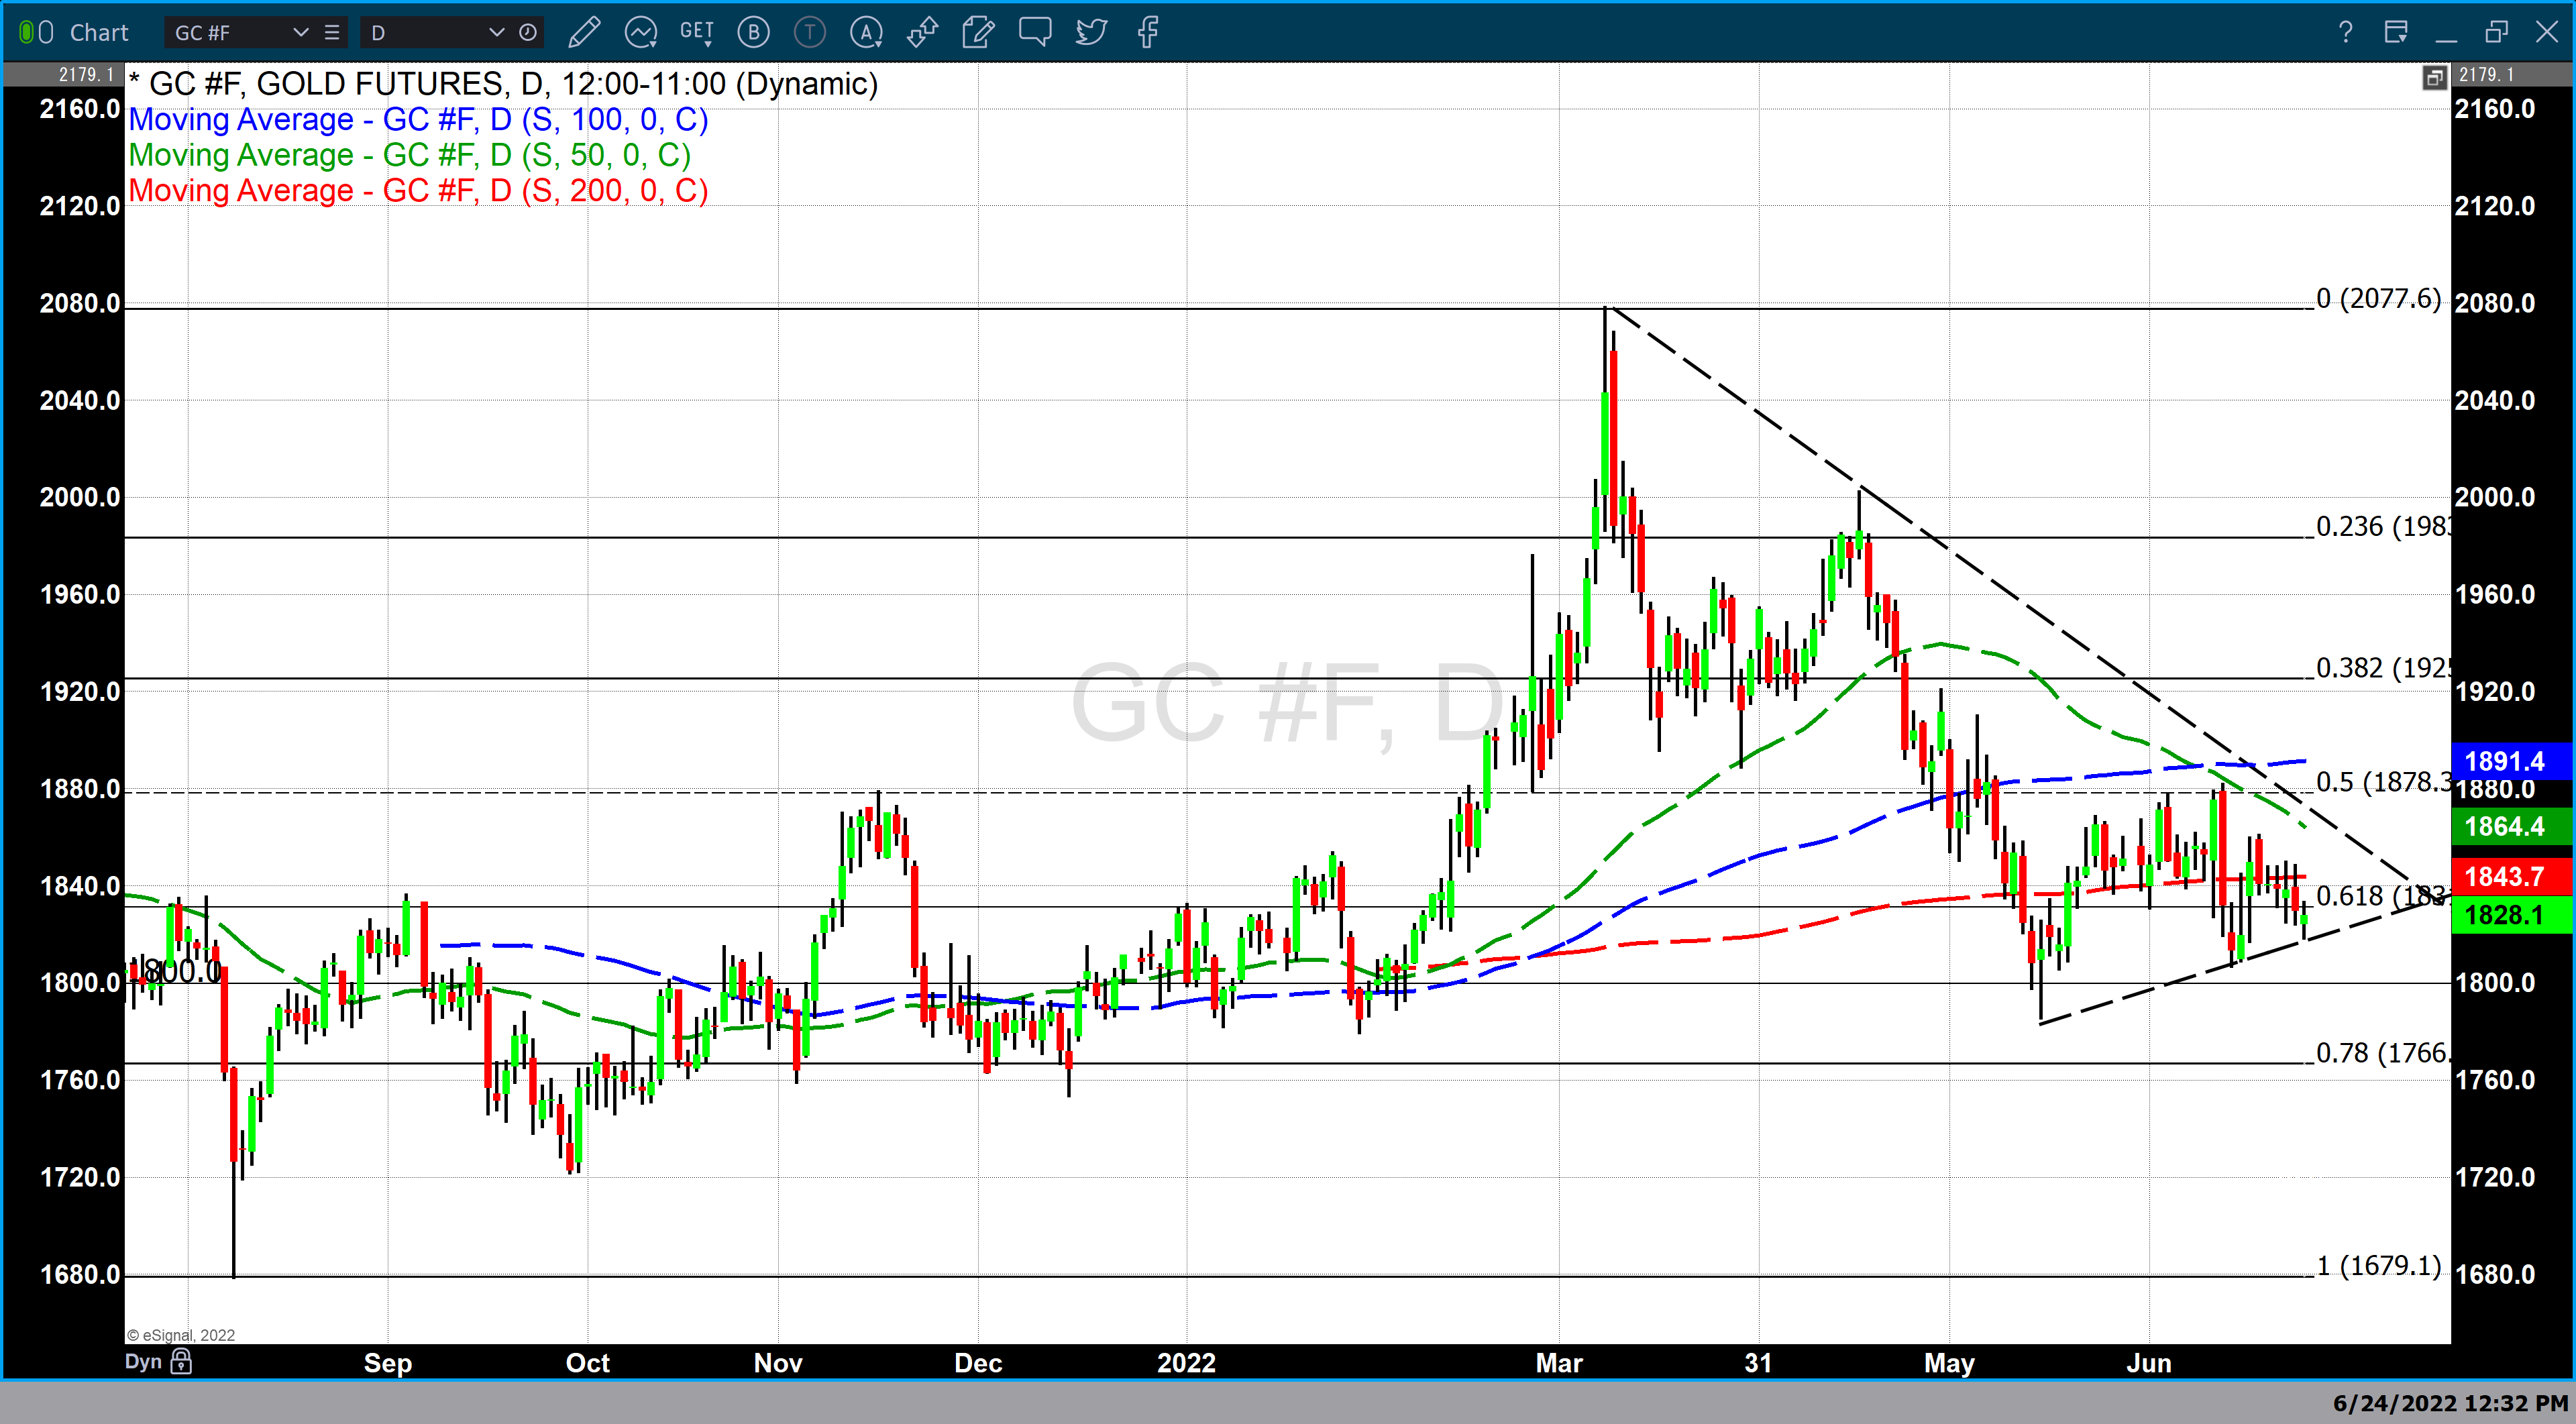
Task: Select the pencil drawing tools icon
Action: tap(584, 33)
